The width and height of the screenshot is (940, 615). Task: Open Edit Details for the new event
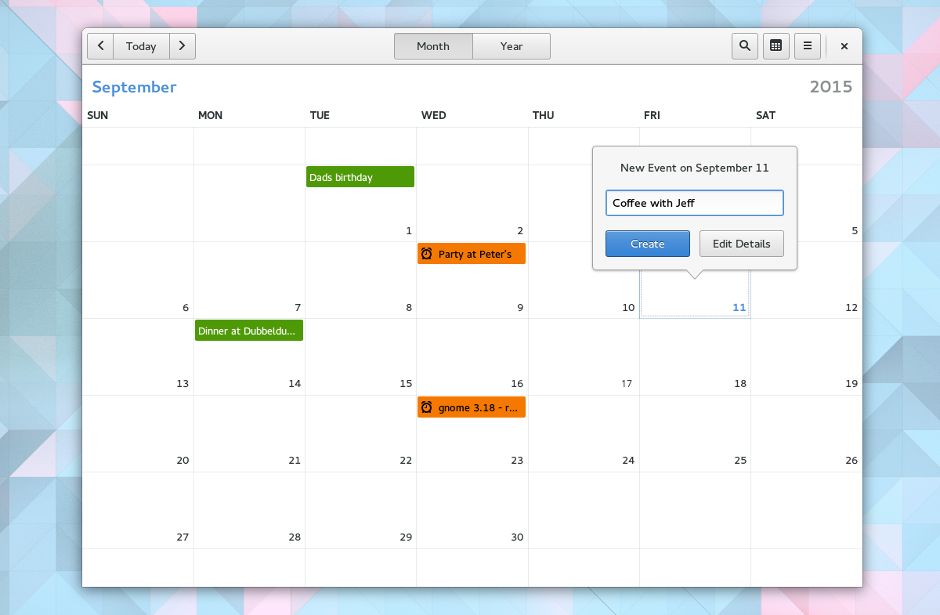click(741, 243)
